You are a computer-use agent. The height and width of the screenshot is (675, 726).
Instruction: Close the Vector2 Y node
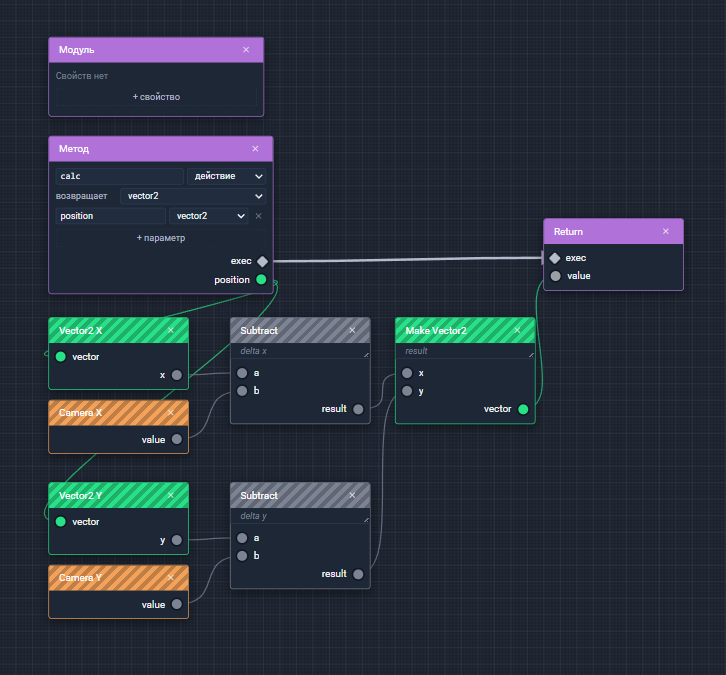point(170,495)
